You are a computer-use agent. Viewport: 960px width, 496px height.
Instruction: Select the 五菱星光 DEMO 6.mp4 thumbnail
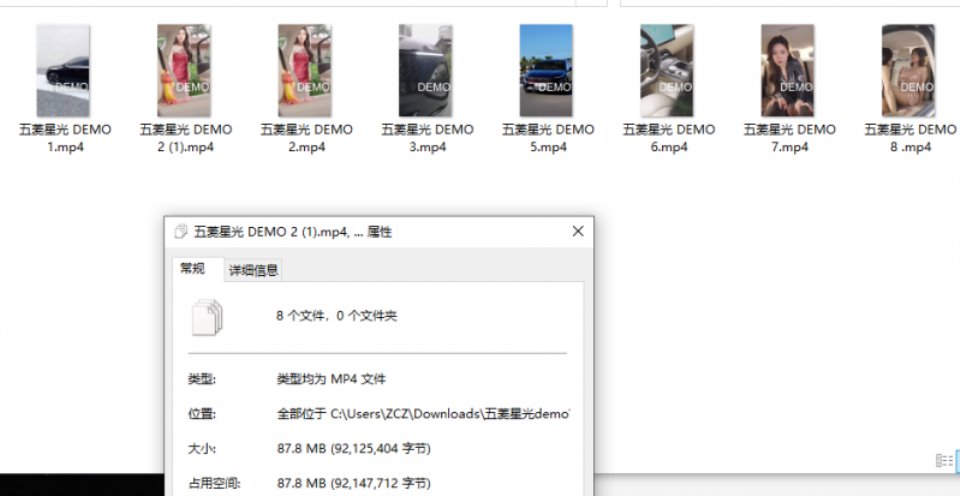(667, 70)
